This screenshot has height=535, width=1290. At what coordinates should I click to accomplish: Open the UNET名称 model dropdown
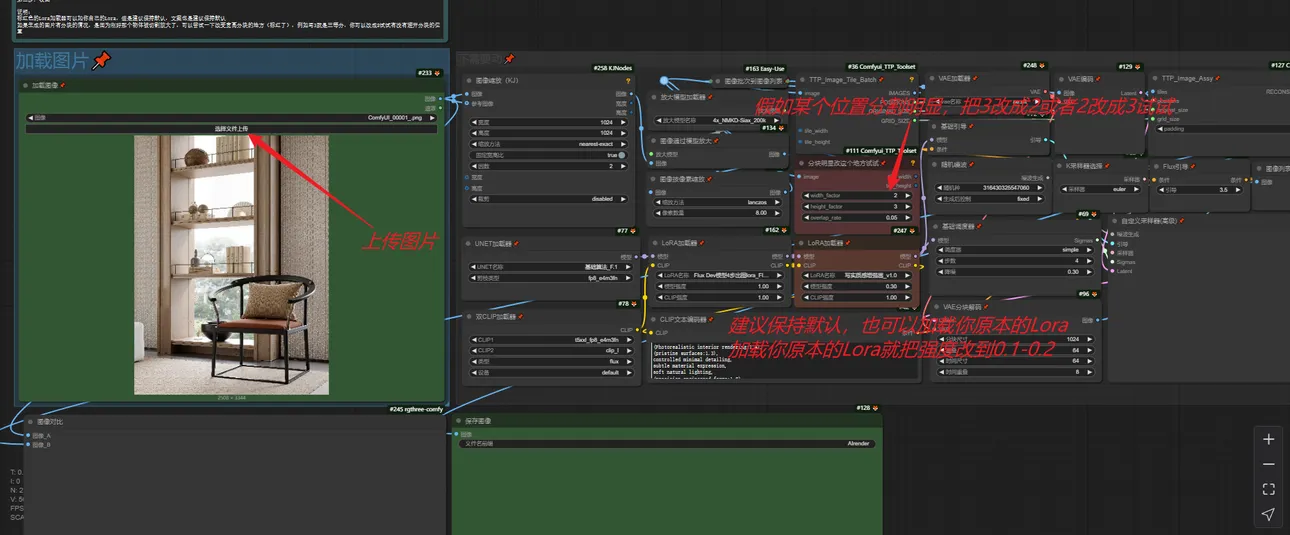coord(551,267)
